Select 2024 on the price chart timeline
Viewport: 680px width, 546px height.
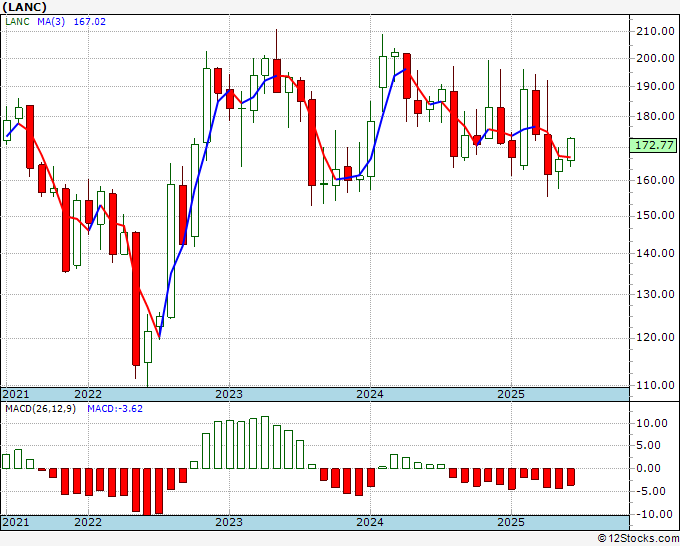pyautogui.click(x=370, y=395)
